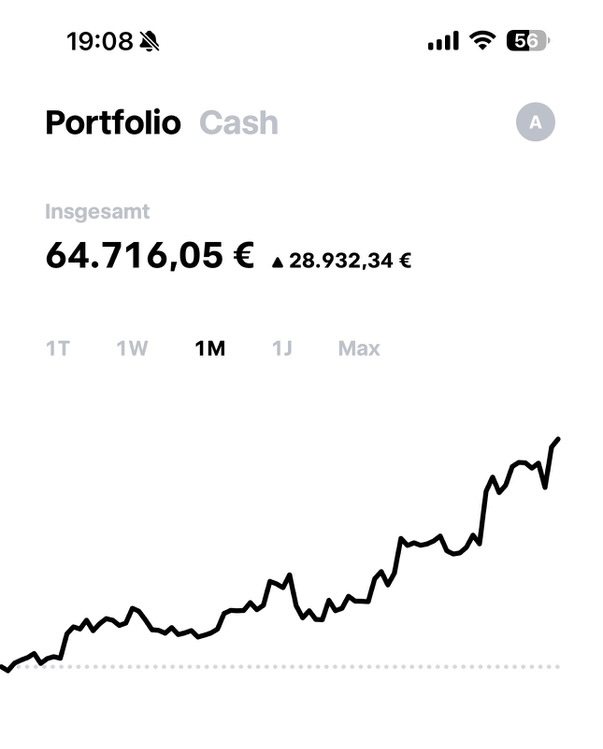Open the profile avatar labeled A
Image resolution: width=603 pixels, height=749 pixels.
pos(535,123)
